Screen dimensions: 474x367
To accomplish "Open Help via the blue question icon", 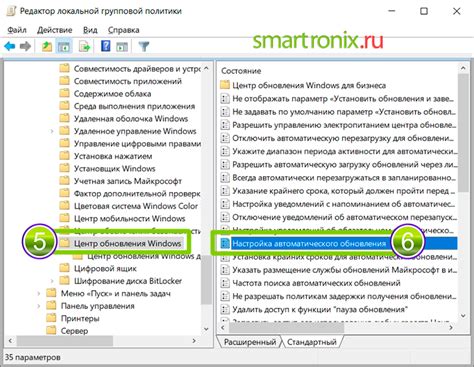I will (x=106, y=46).
